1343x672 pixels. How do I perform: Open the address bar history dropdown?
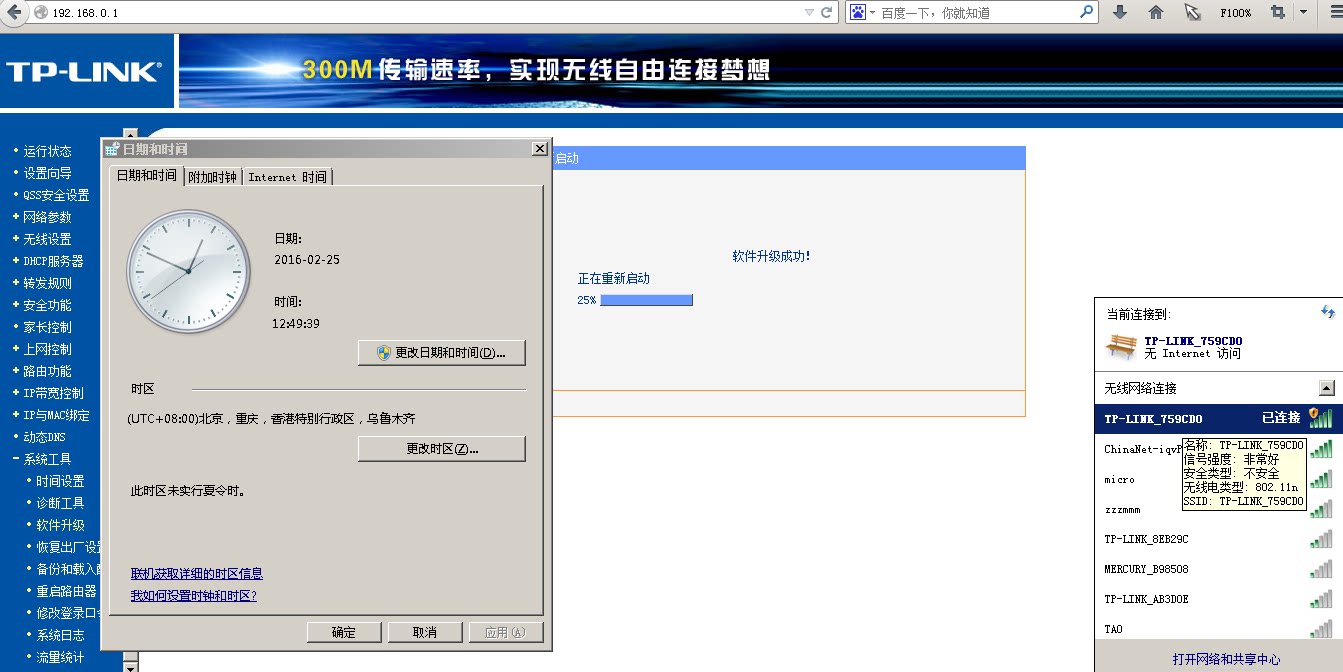[x=810, y=13]
